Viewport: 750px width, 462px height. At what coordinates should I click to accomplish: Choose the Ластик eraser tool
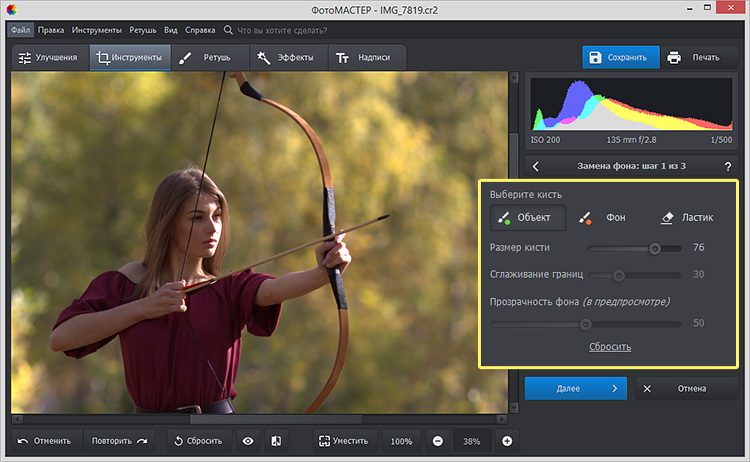point(686,218)
